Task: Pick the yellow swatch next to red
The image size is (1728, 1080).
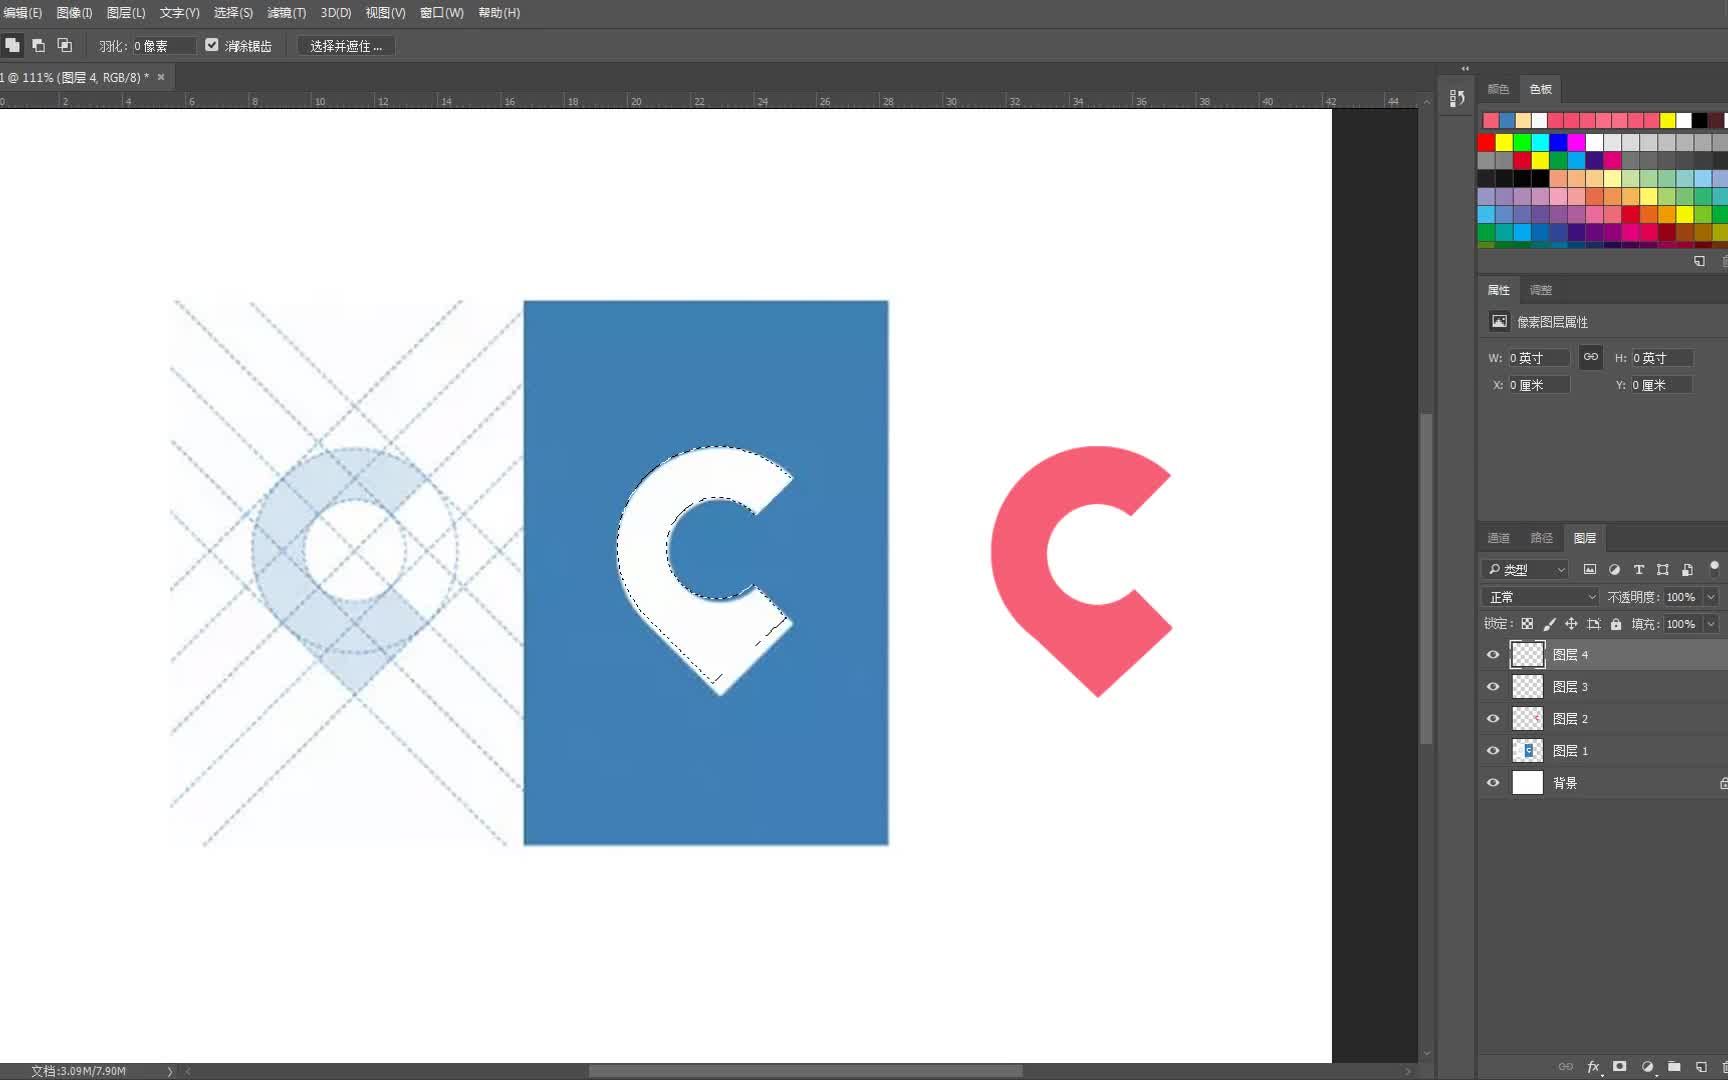Action: [x=1504, y=142]
